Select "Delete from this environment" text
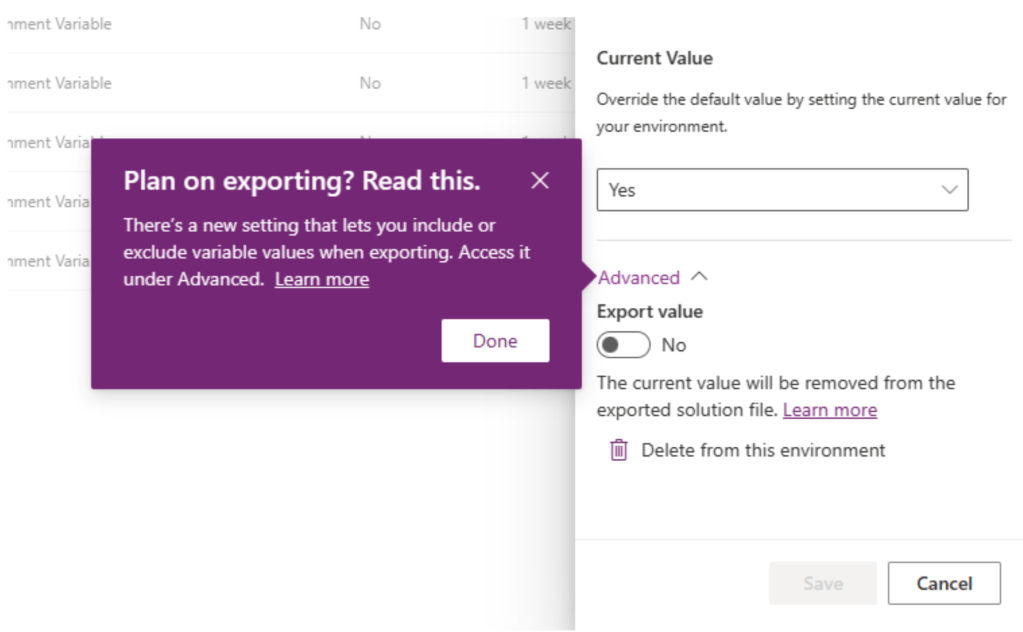The height and width of the screenshot is (632, 1023). tap(763, 450)
